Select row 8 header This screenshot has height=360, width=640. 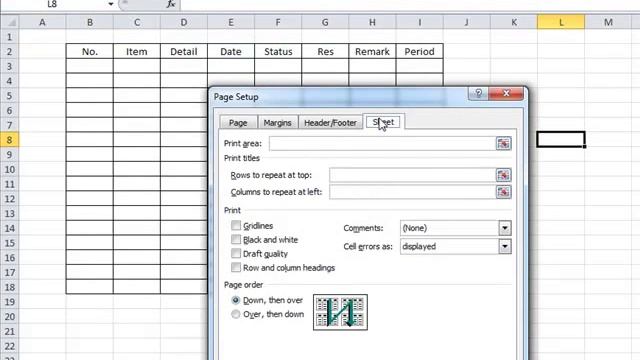9,140
